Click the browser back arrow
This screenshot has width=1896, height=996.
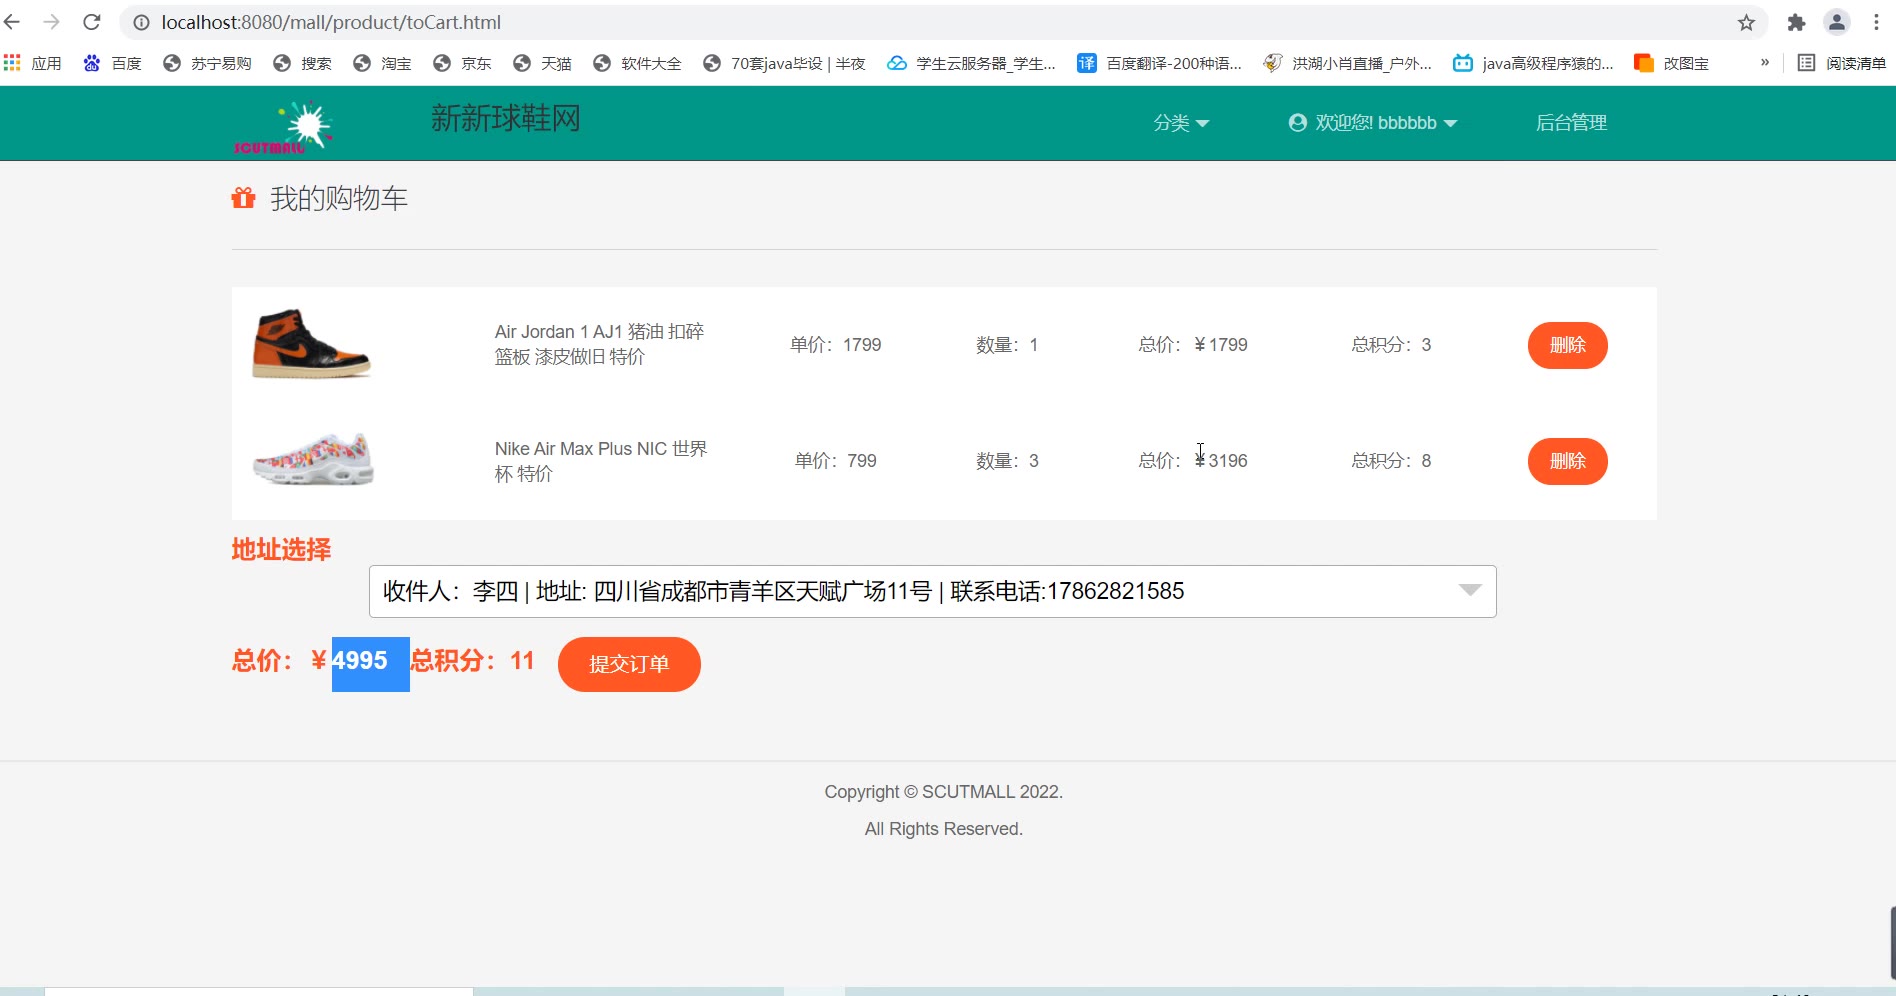coord(13,22)
